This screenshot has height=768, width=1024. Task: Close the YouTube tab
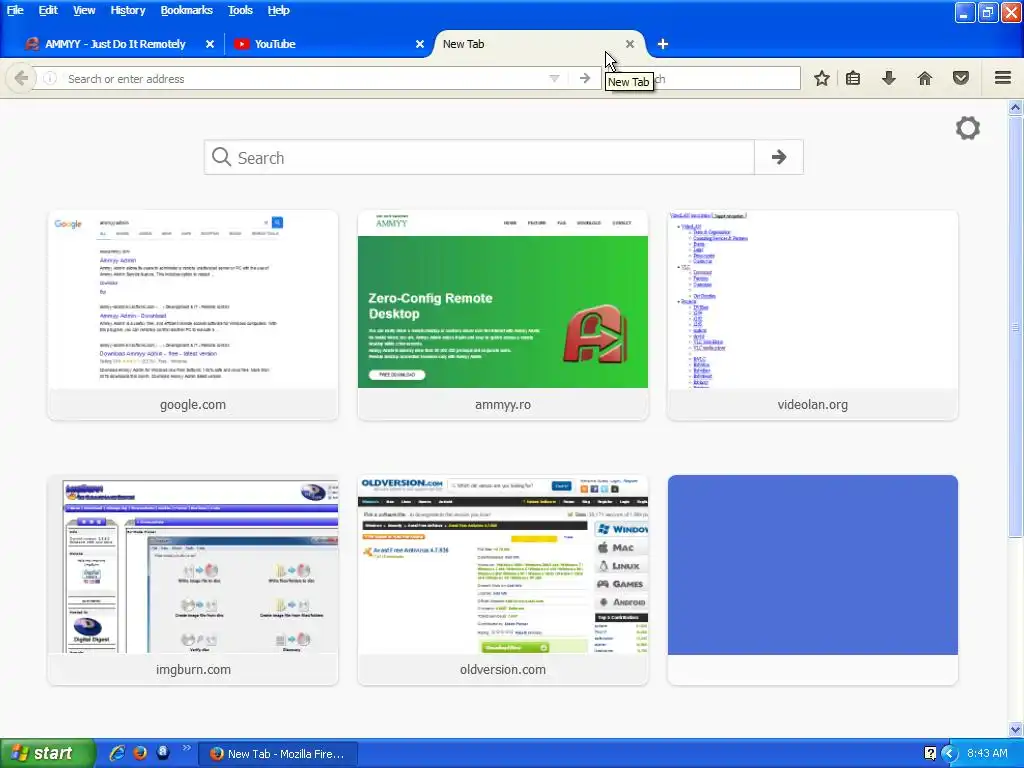420,44
